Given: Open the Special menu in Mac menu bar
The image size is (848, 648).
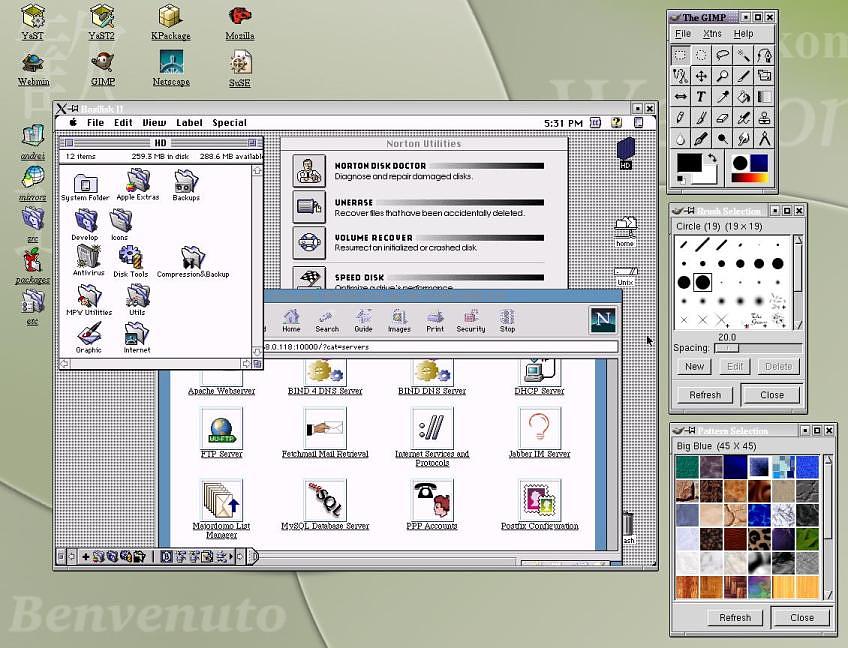Looking at the screenshot, I should (229, 123).
